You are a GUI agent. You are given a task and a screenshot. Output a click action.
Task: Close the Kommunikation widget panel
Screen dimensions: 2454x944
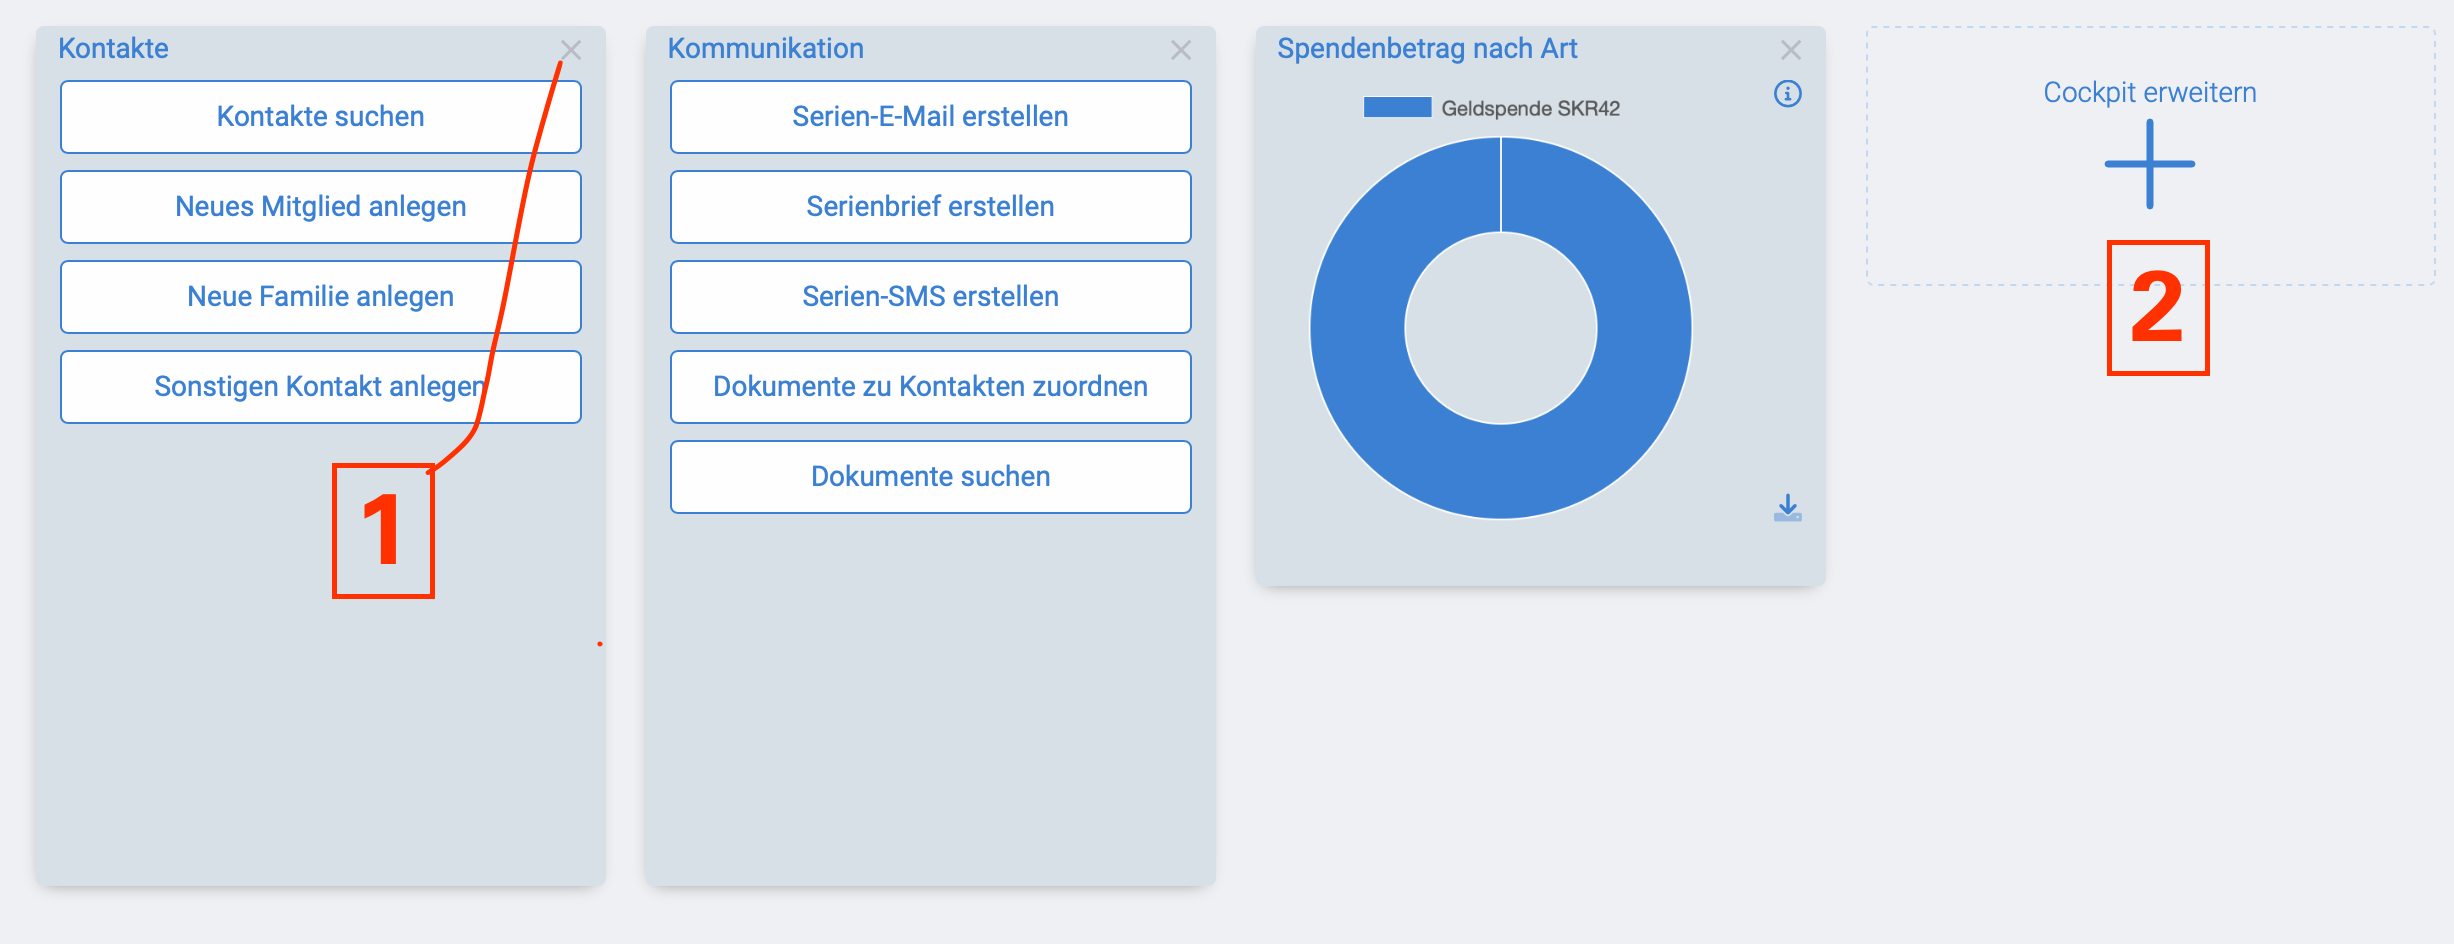click(1181, 50)
